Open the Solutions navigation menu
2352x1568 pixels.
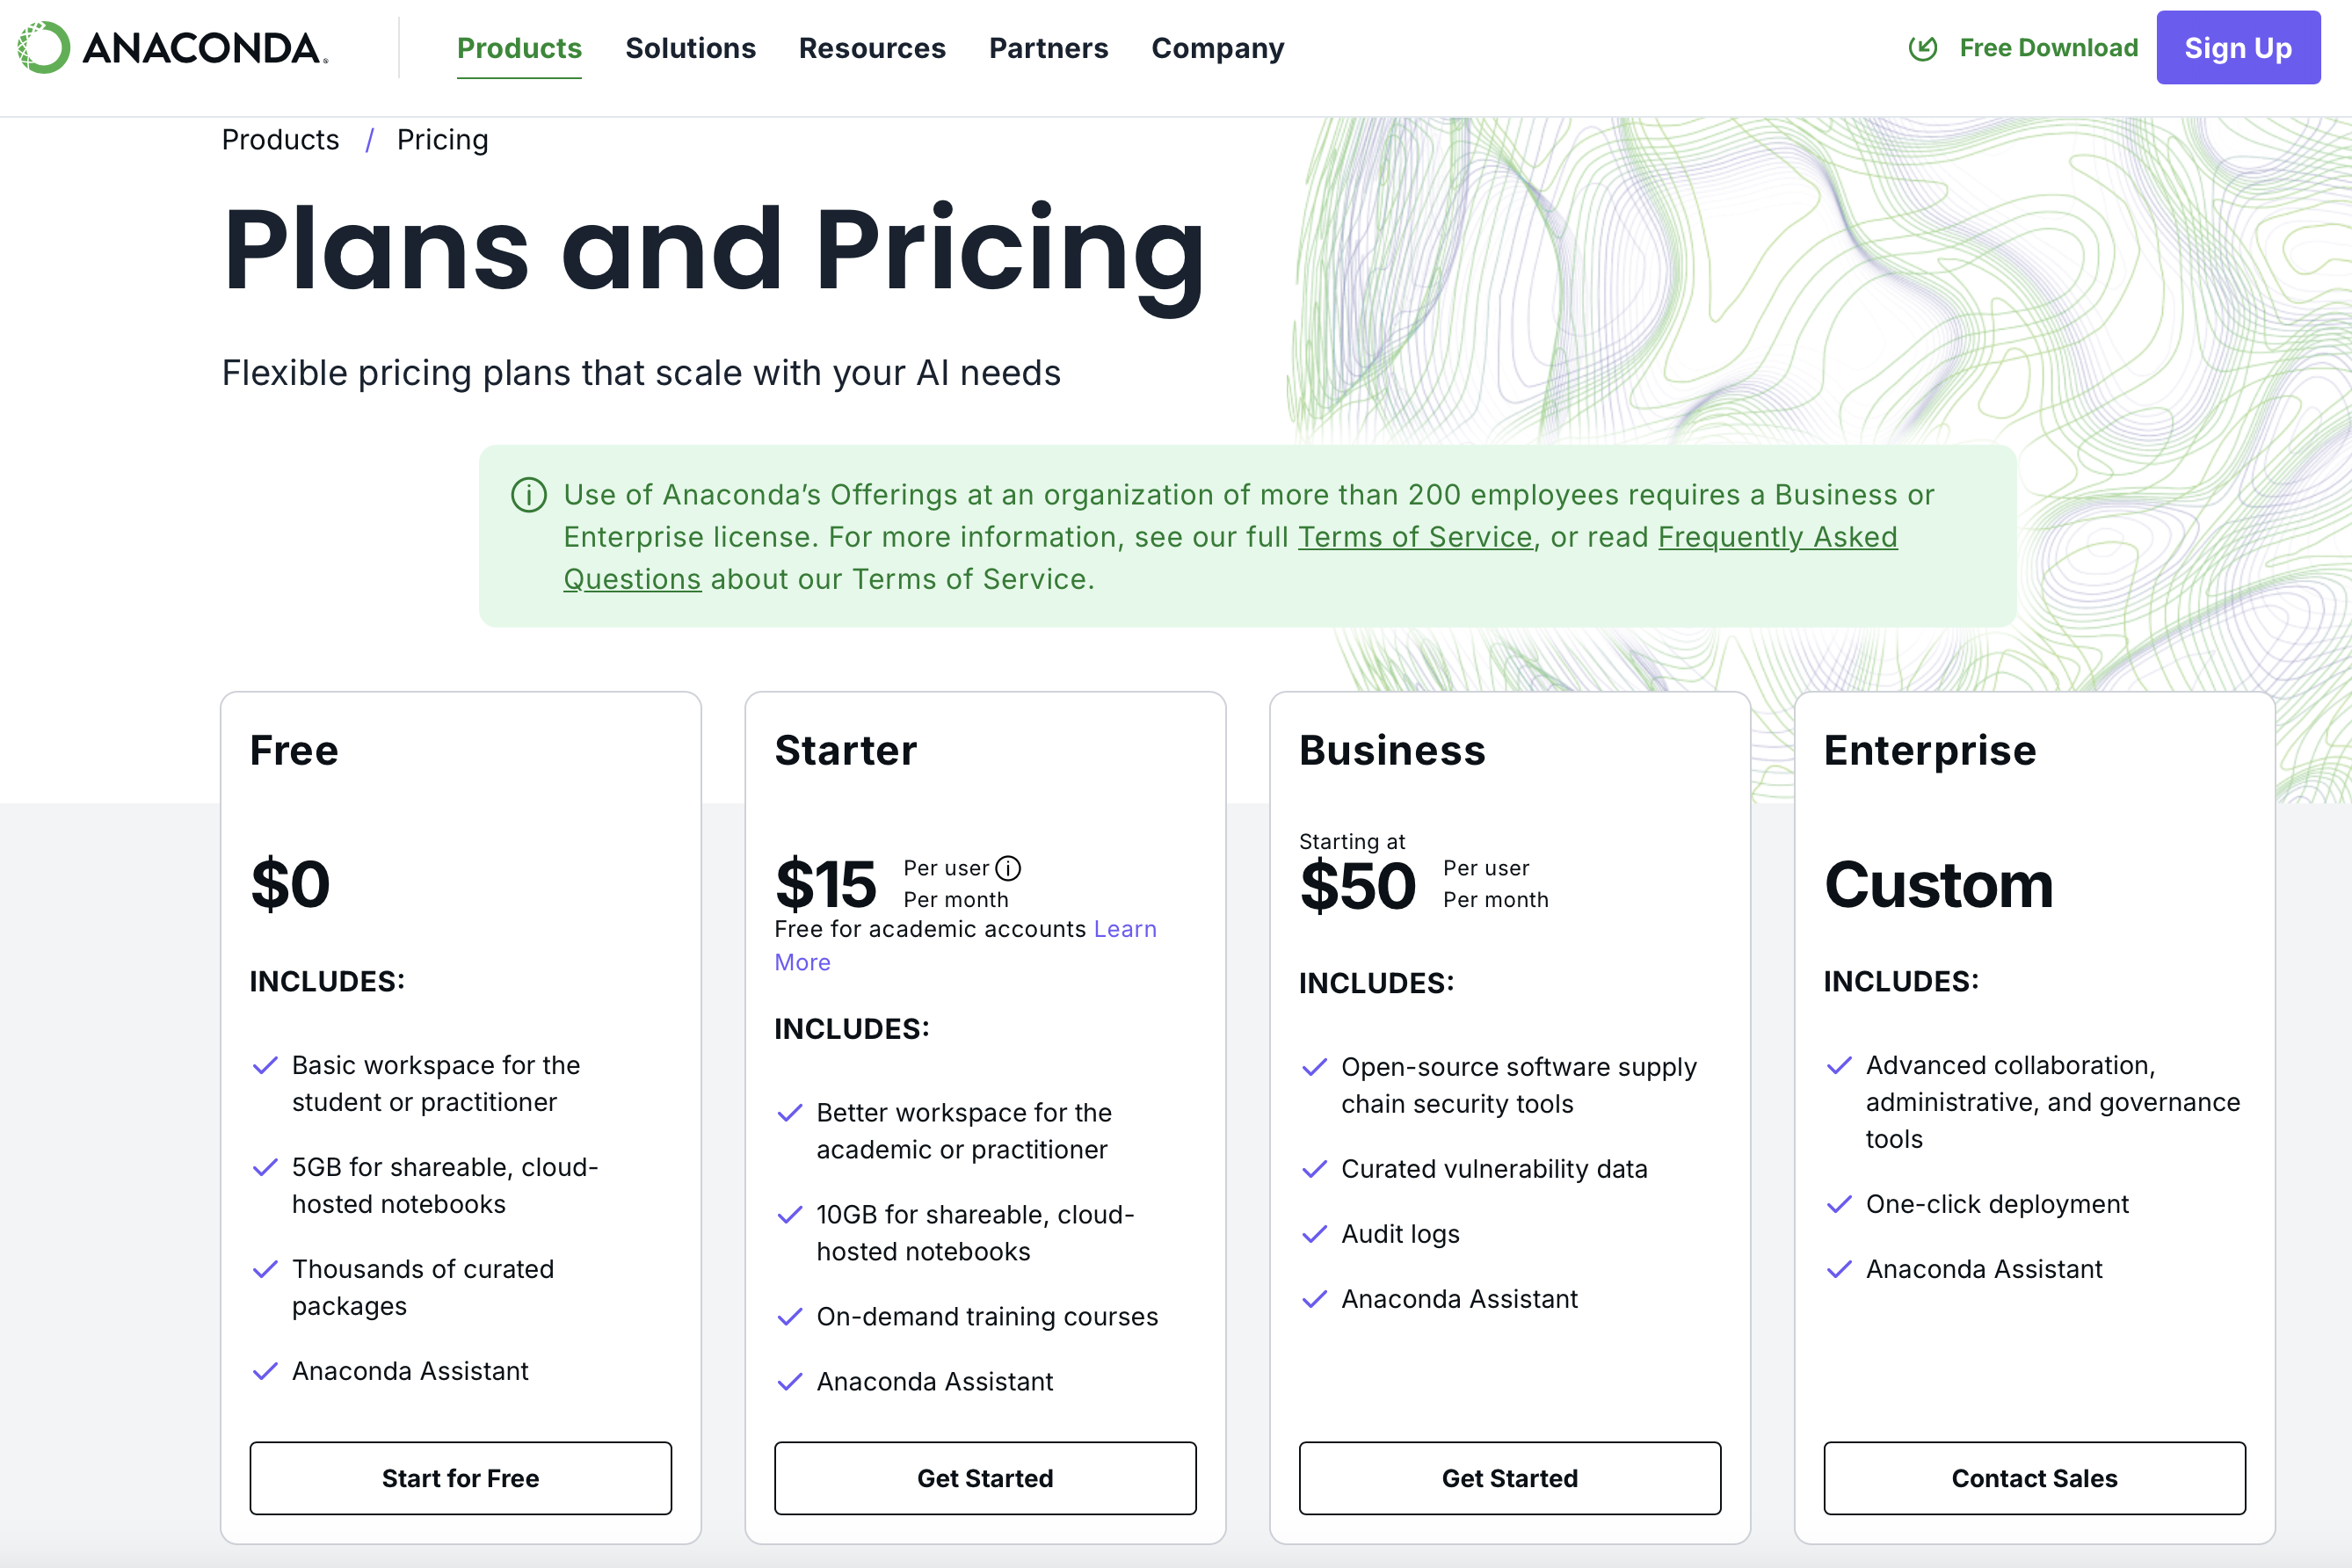tap(690, 48)
